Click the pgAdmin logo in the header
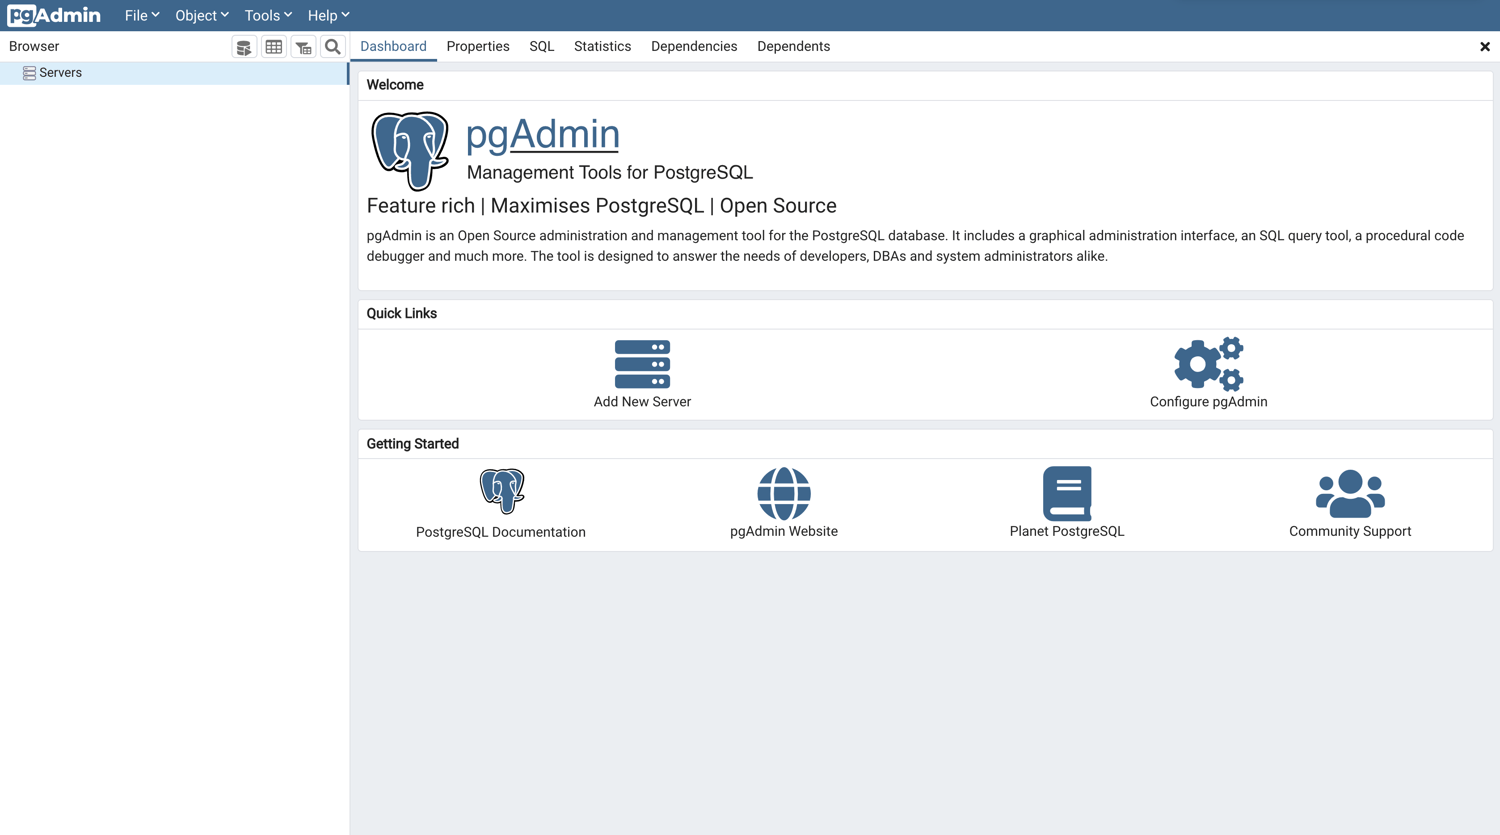1500x835 pixels. 54,15
